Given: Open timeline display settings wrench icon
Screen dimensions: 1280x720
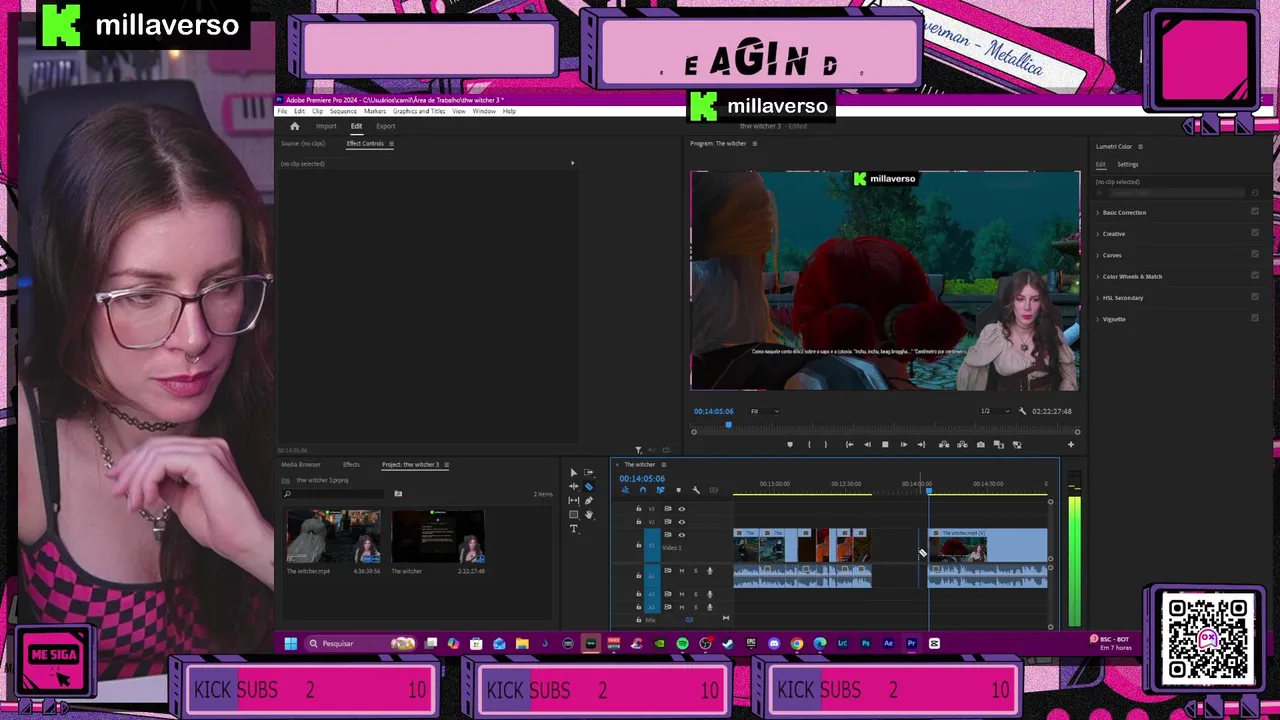Looking at the screenshot, I should click(x=696, y=490).
